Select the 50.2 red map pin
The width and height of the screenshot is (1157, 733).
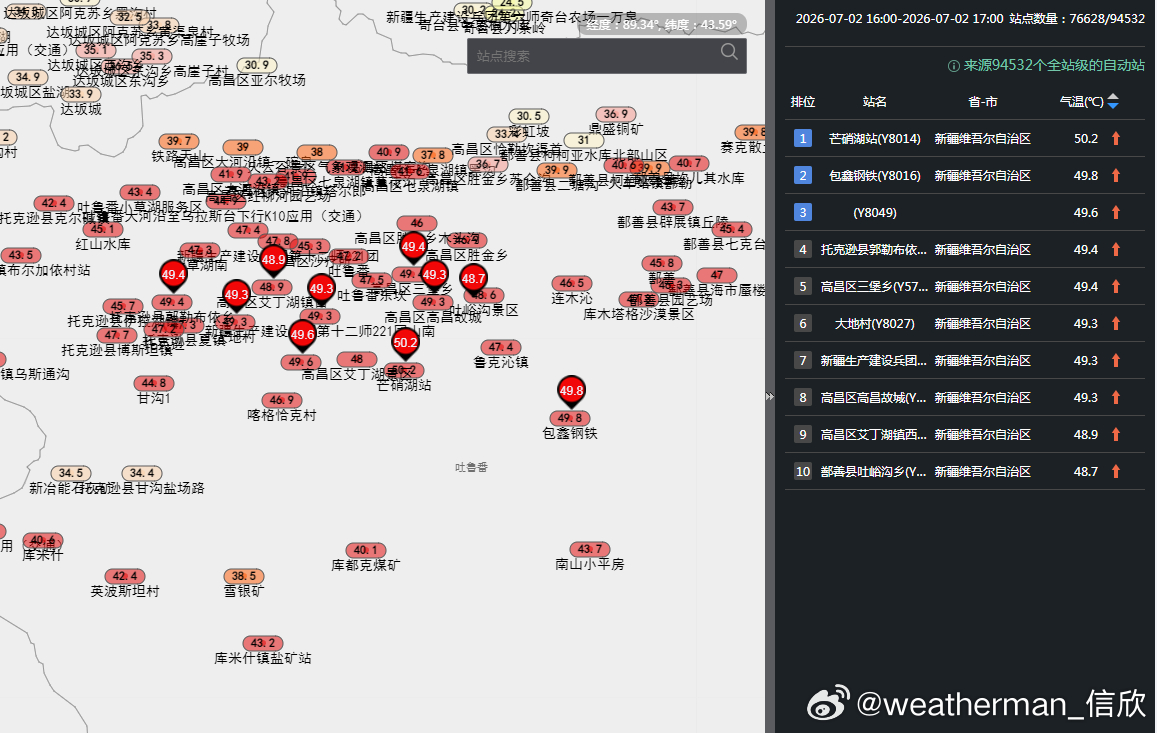click(x=405, y=344)
